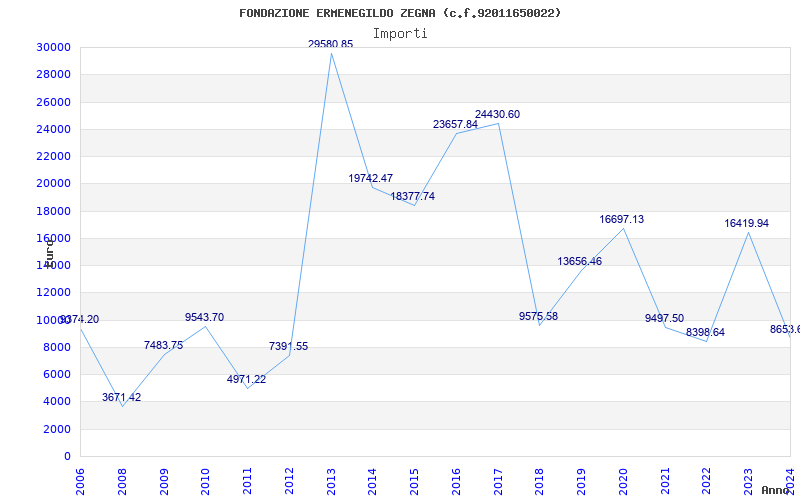Select the data label 7391.55
This screenshot has width=800, height=500.
point(288,346)
